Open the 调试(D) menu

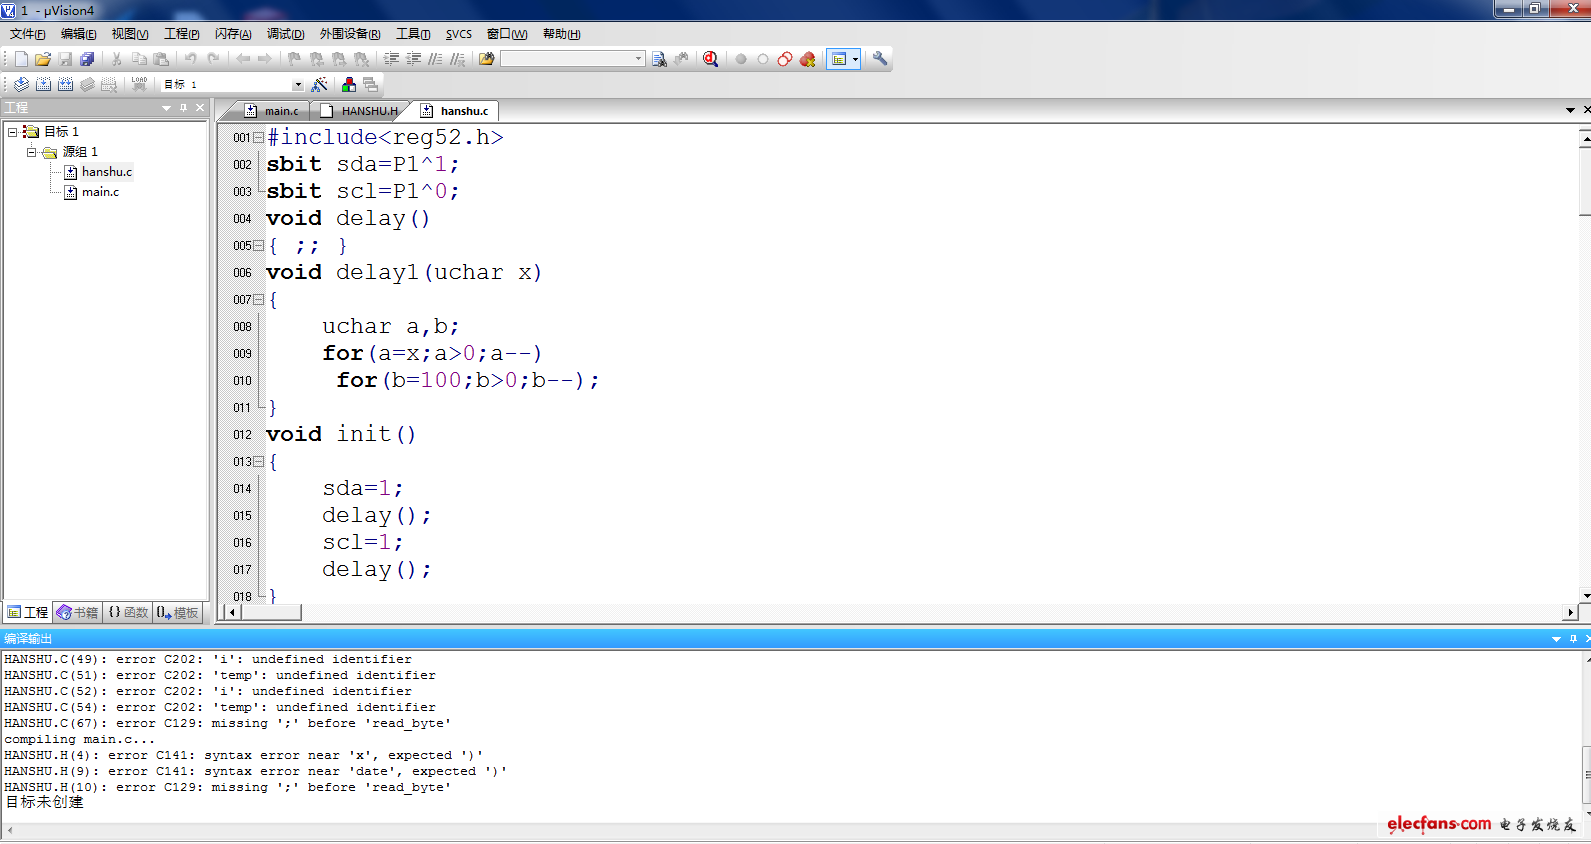(x=286, y=34)
